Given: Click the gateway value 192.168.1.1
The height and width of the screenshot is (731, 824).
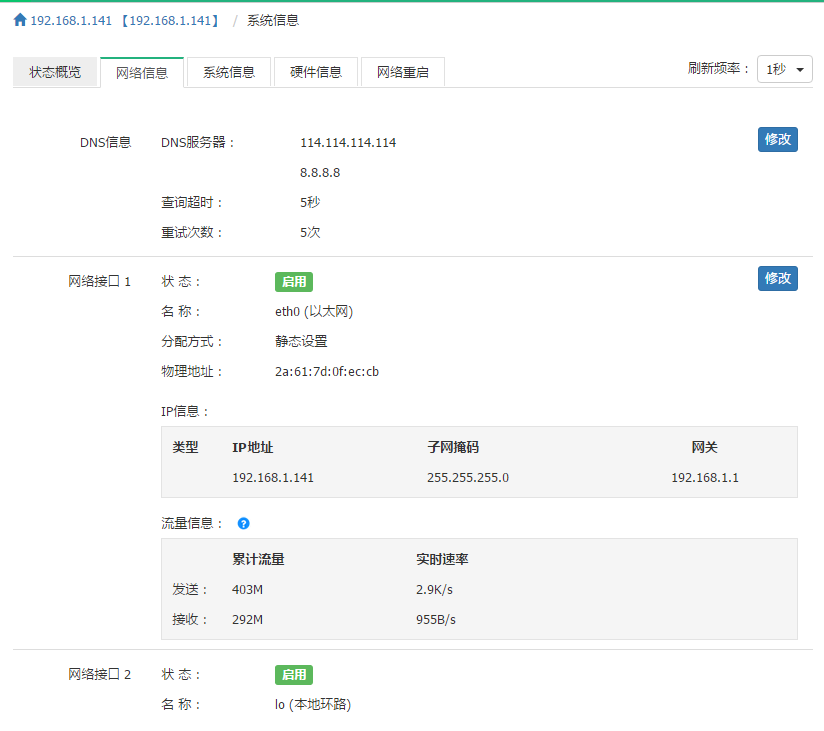Looking at the screenshot, I should tap(705, 477).
